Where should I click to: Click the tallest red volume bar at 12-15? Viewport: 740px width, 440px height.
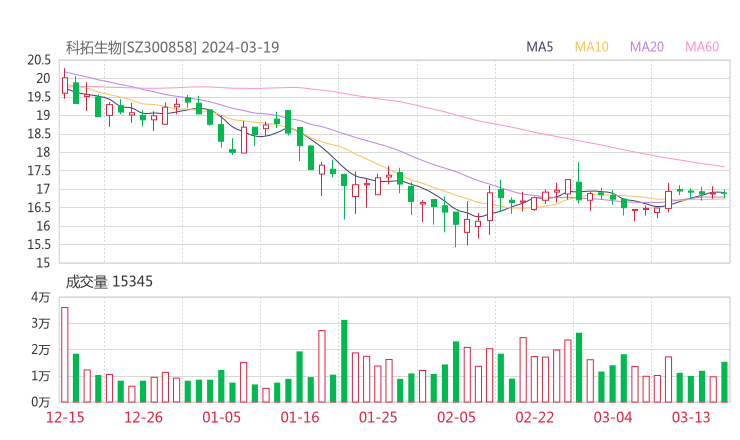(x=65, y=355)
